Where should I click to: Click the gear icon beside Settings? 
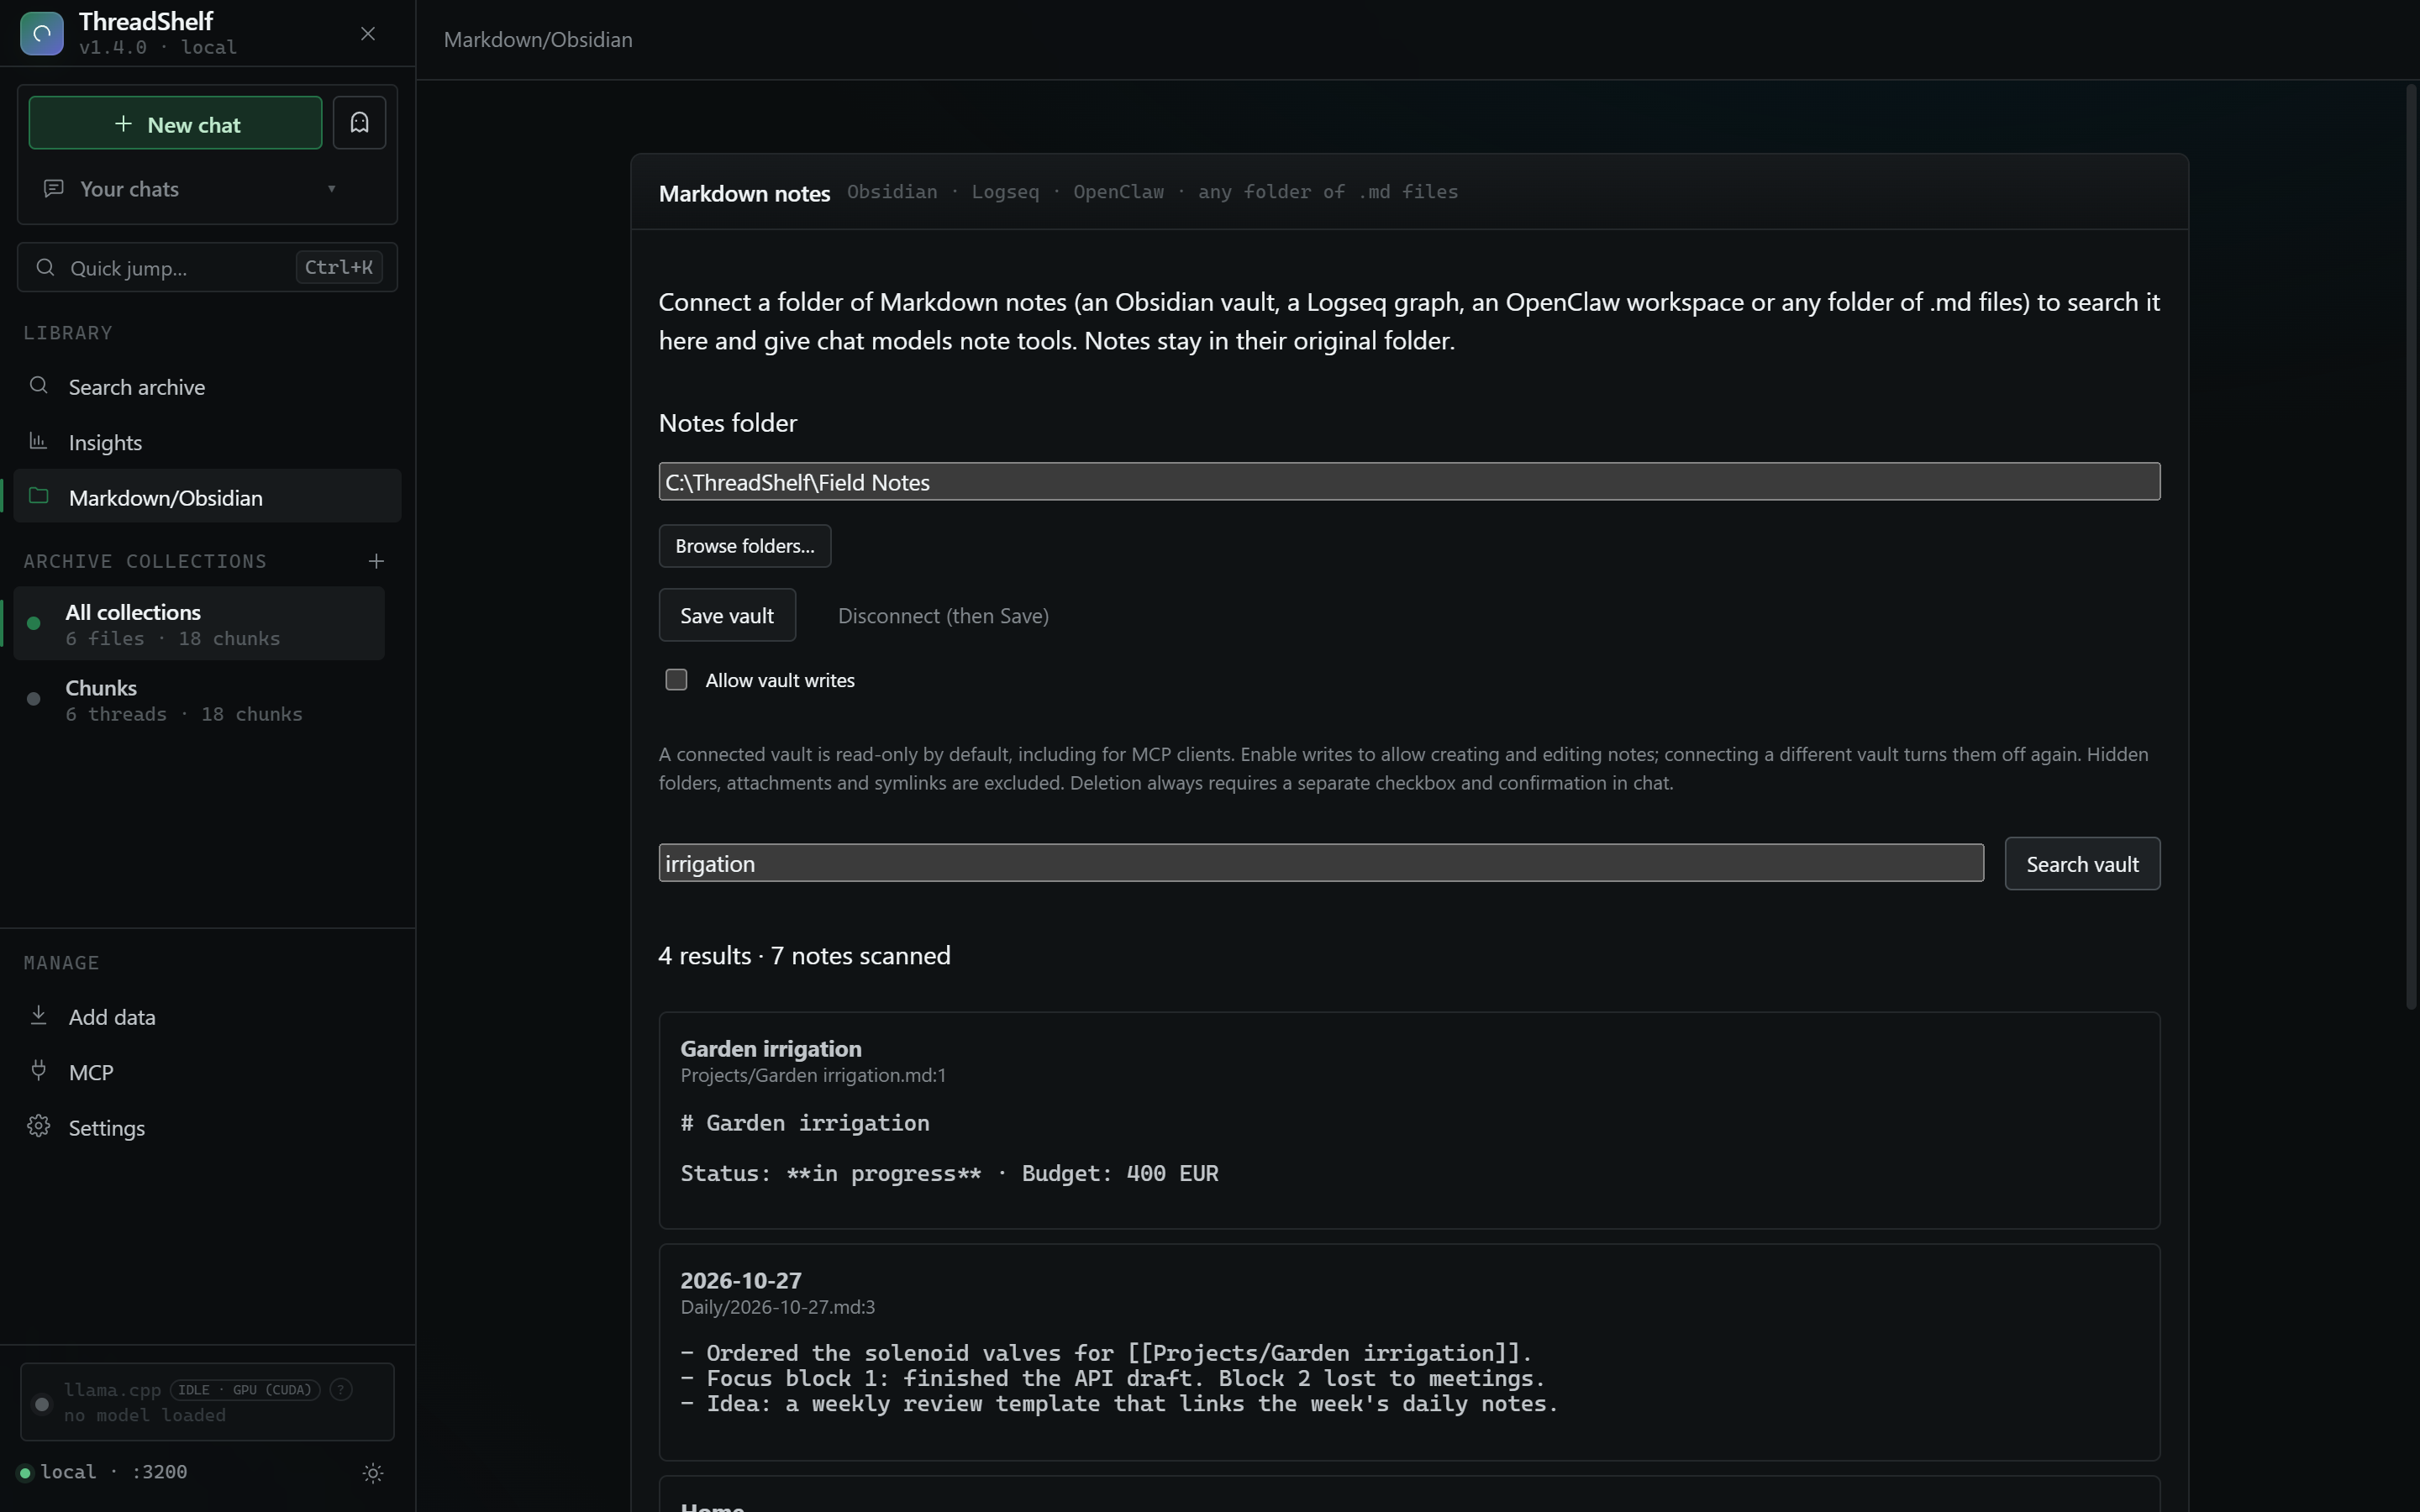pyautogui.click(x=39, y=1127)
